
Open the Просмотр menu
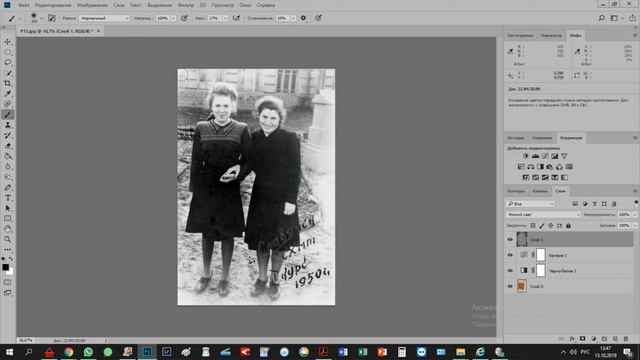click(x=222, y=5)
